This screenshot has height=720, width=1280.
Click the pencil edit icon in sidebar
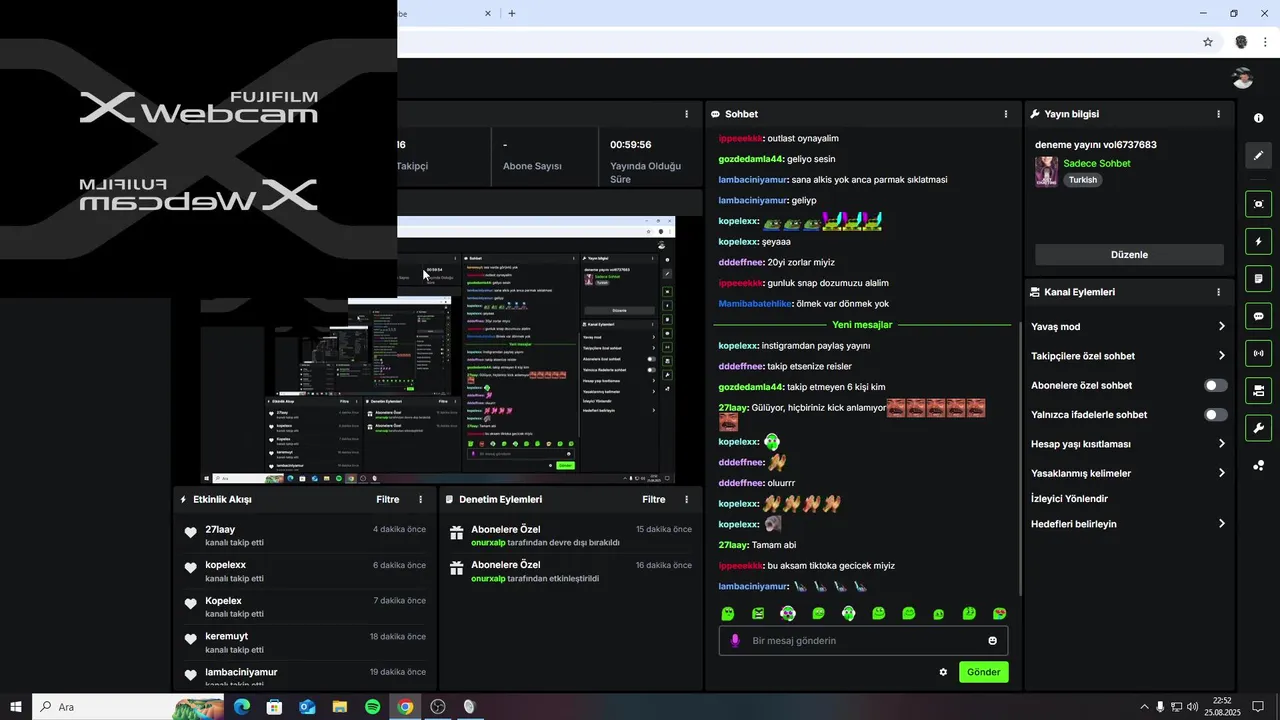(x=1258, y=155)
